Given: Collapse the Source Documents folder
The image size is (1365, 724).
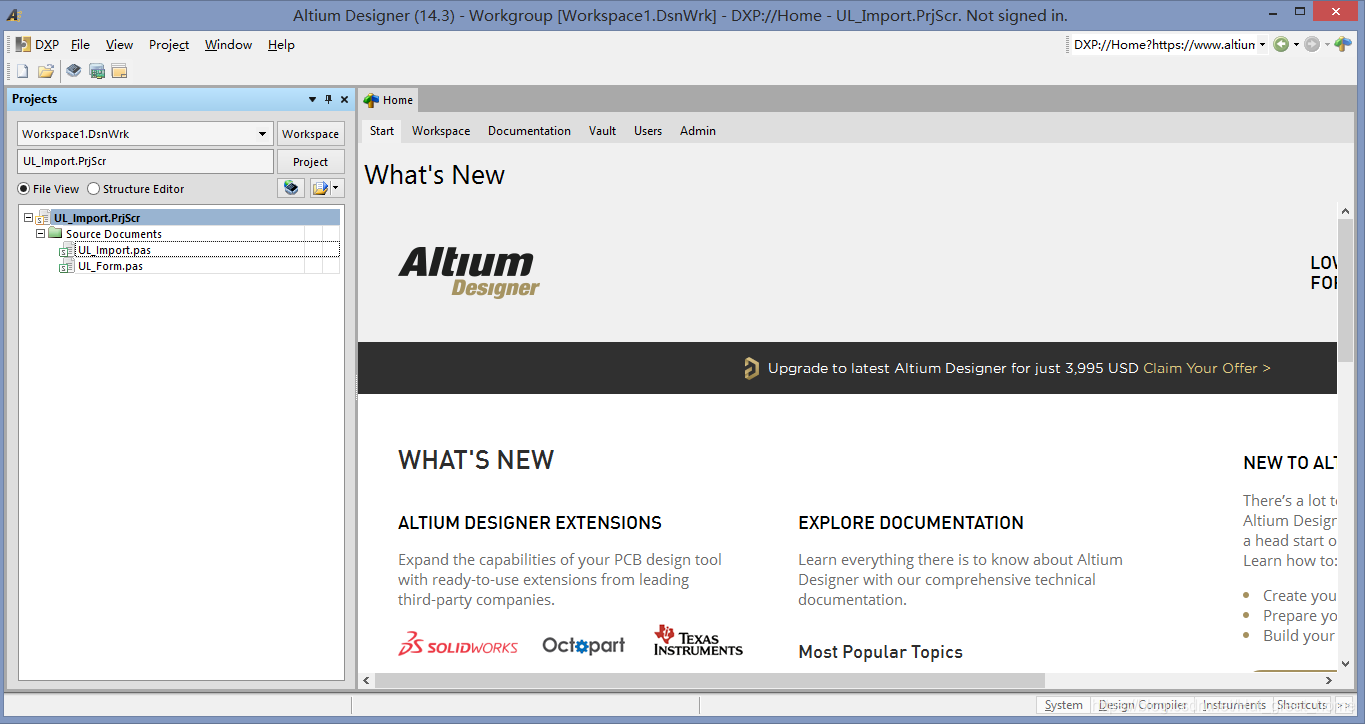Looking at the screenshot, I should click(x=40, y=233).
